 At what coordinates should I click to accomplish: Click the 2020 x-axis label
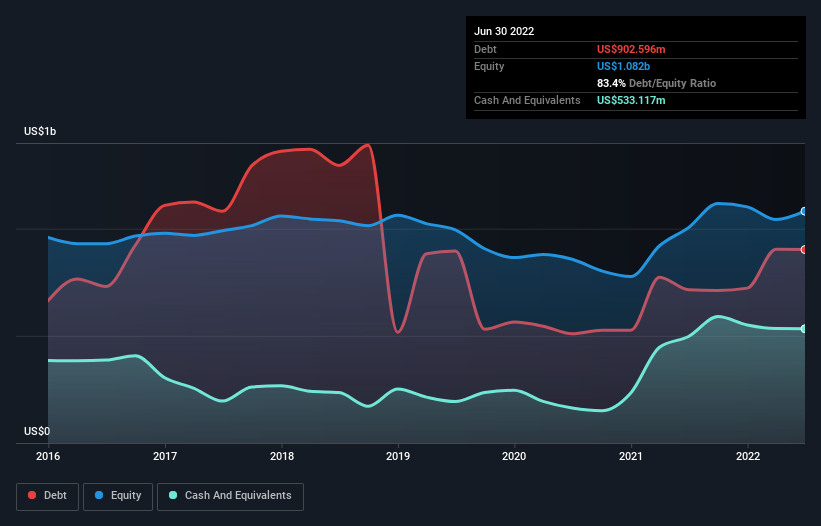pos(514,456)
